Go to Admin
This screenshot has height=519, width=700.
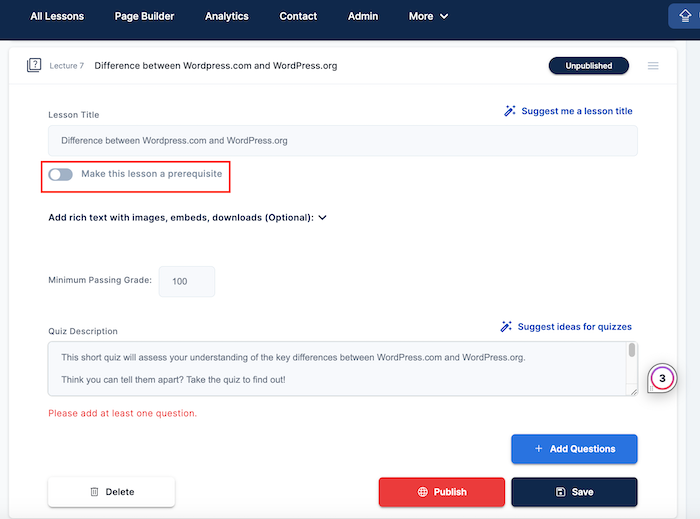click(x=362, y=17)
